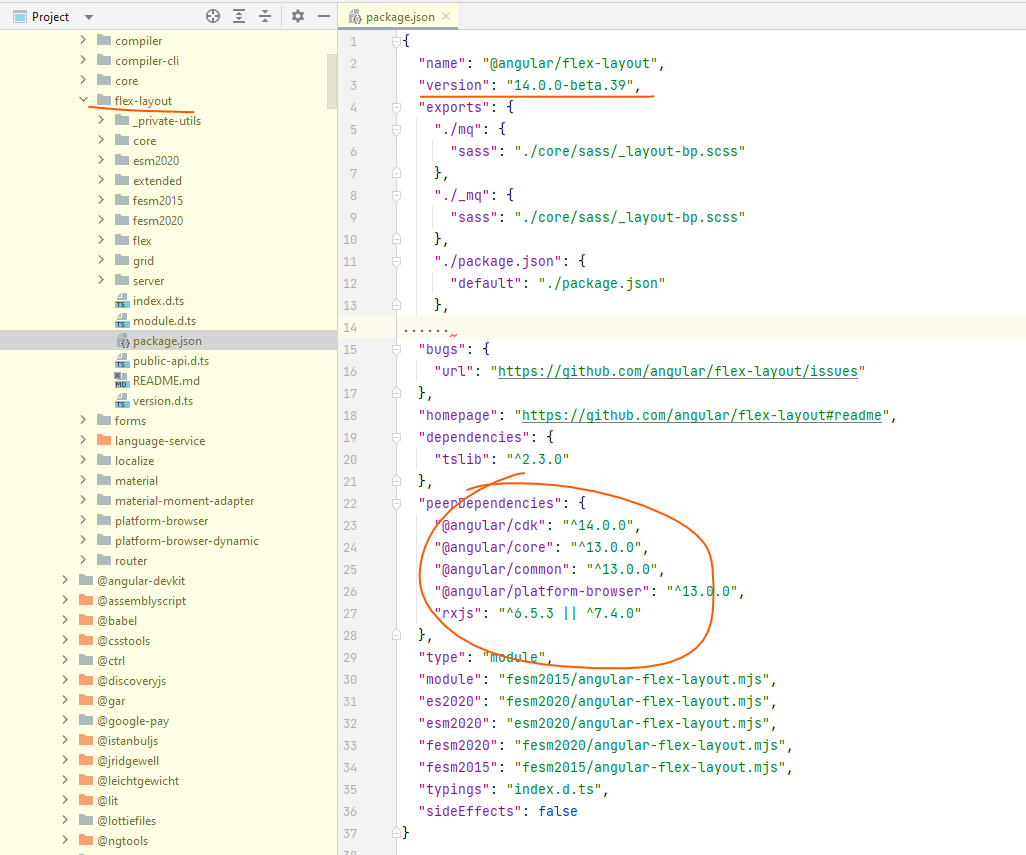
Task: Click the @lottiefiles folder icon
Action: tap(86, 820)
